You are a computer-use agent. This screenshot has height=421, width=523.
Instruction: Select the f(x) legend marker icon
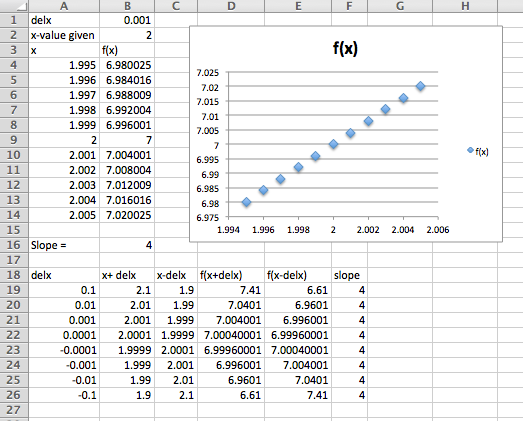pyautogui.click(x=470, y=150)
